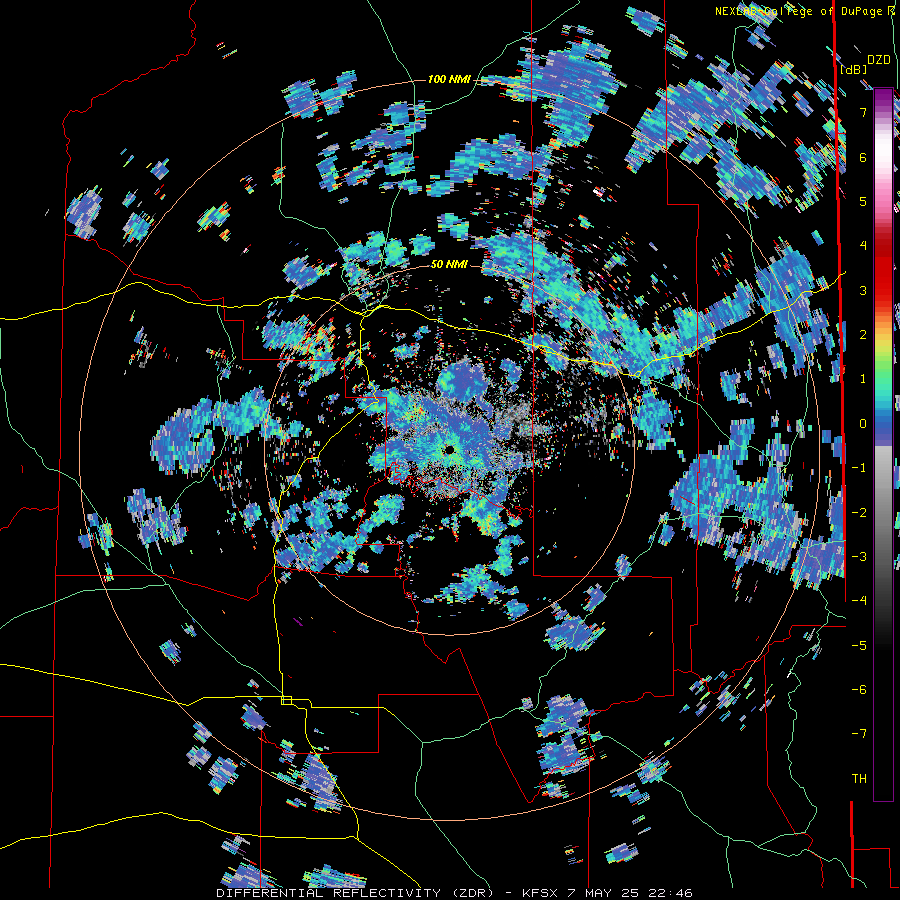
Task: Click the "-5" value on ZDR scale
Action: tap(859, 645)
